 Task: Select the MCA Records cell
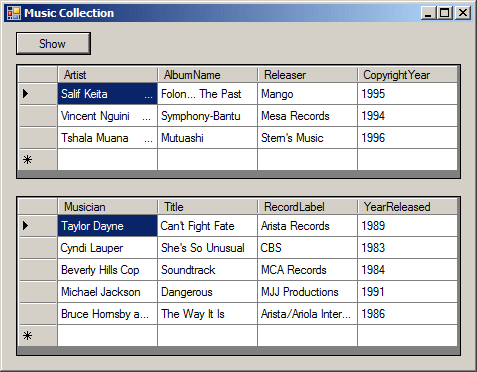click(x=307, y=270)
